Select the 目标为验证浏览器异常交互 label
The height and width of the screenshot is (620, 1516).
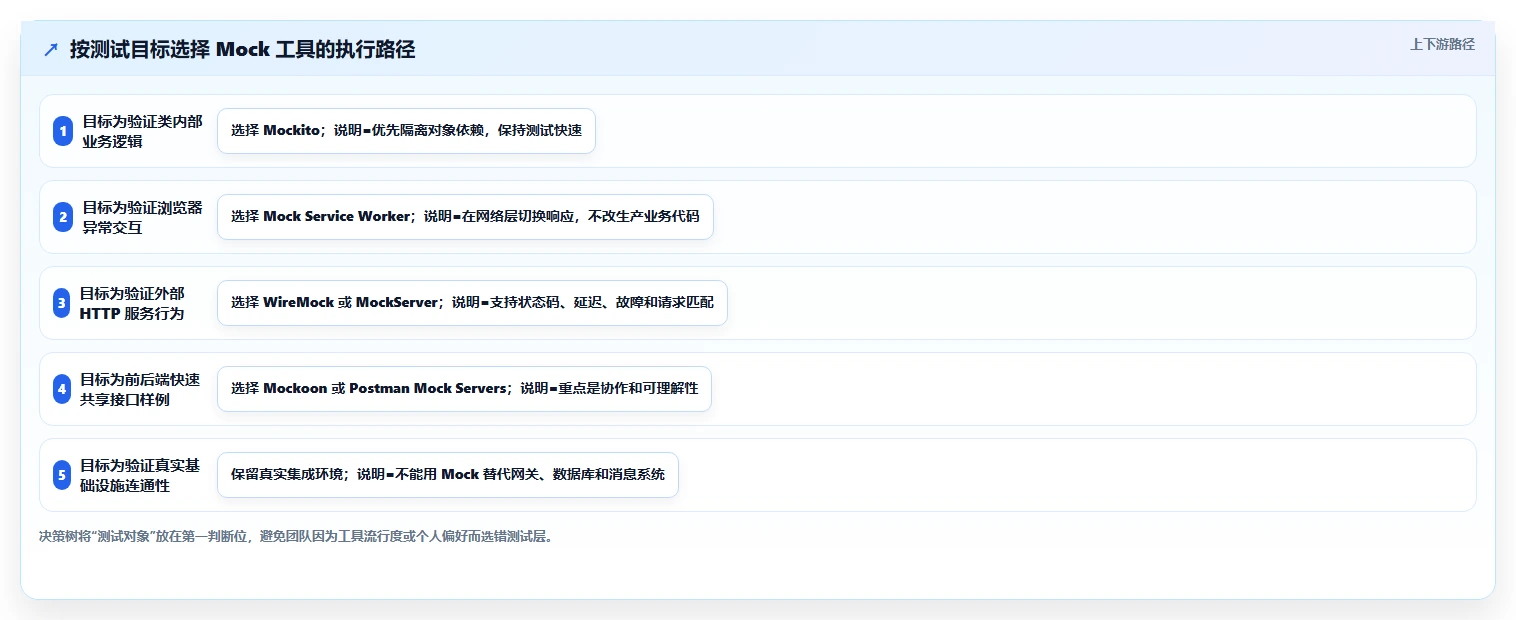142,217
